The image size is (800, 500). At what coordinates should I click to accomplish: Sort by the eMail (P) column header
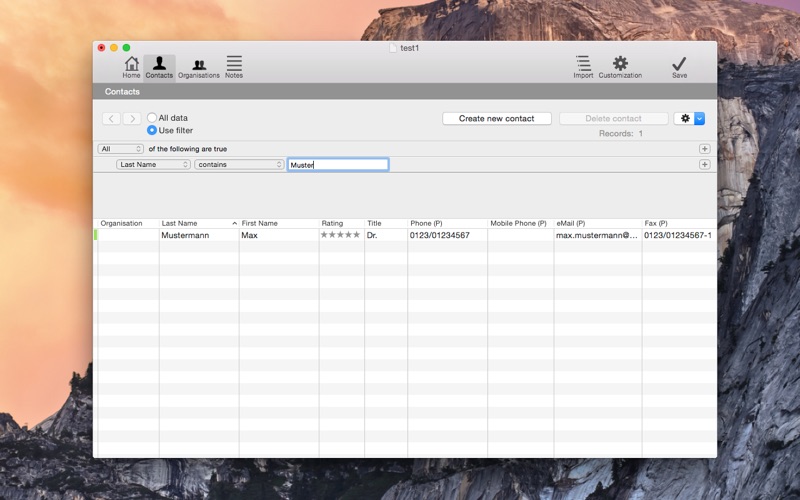pyautogui.click(x=598, y=223)
